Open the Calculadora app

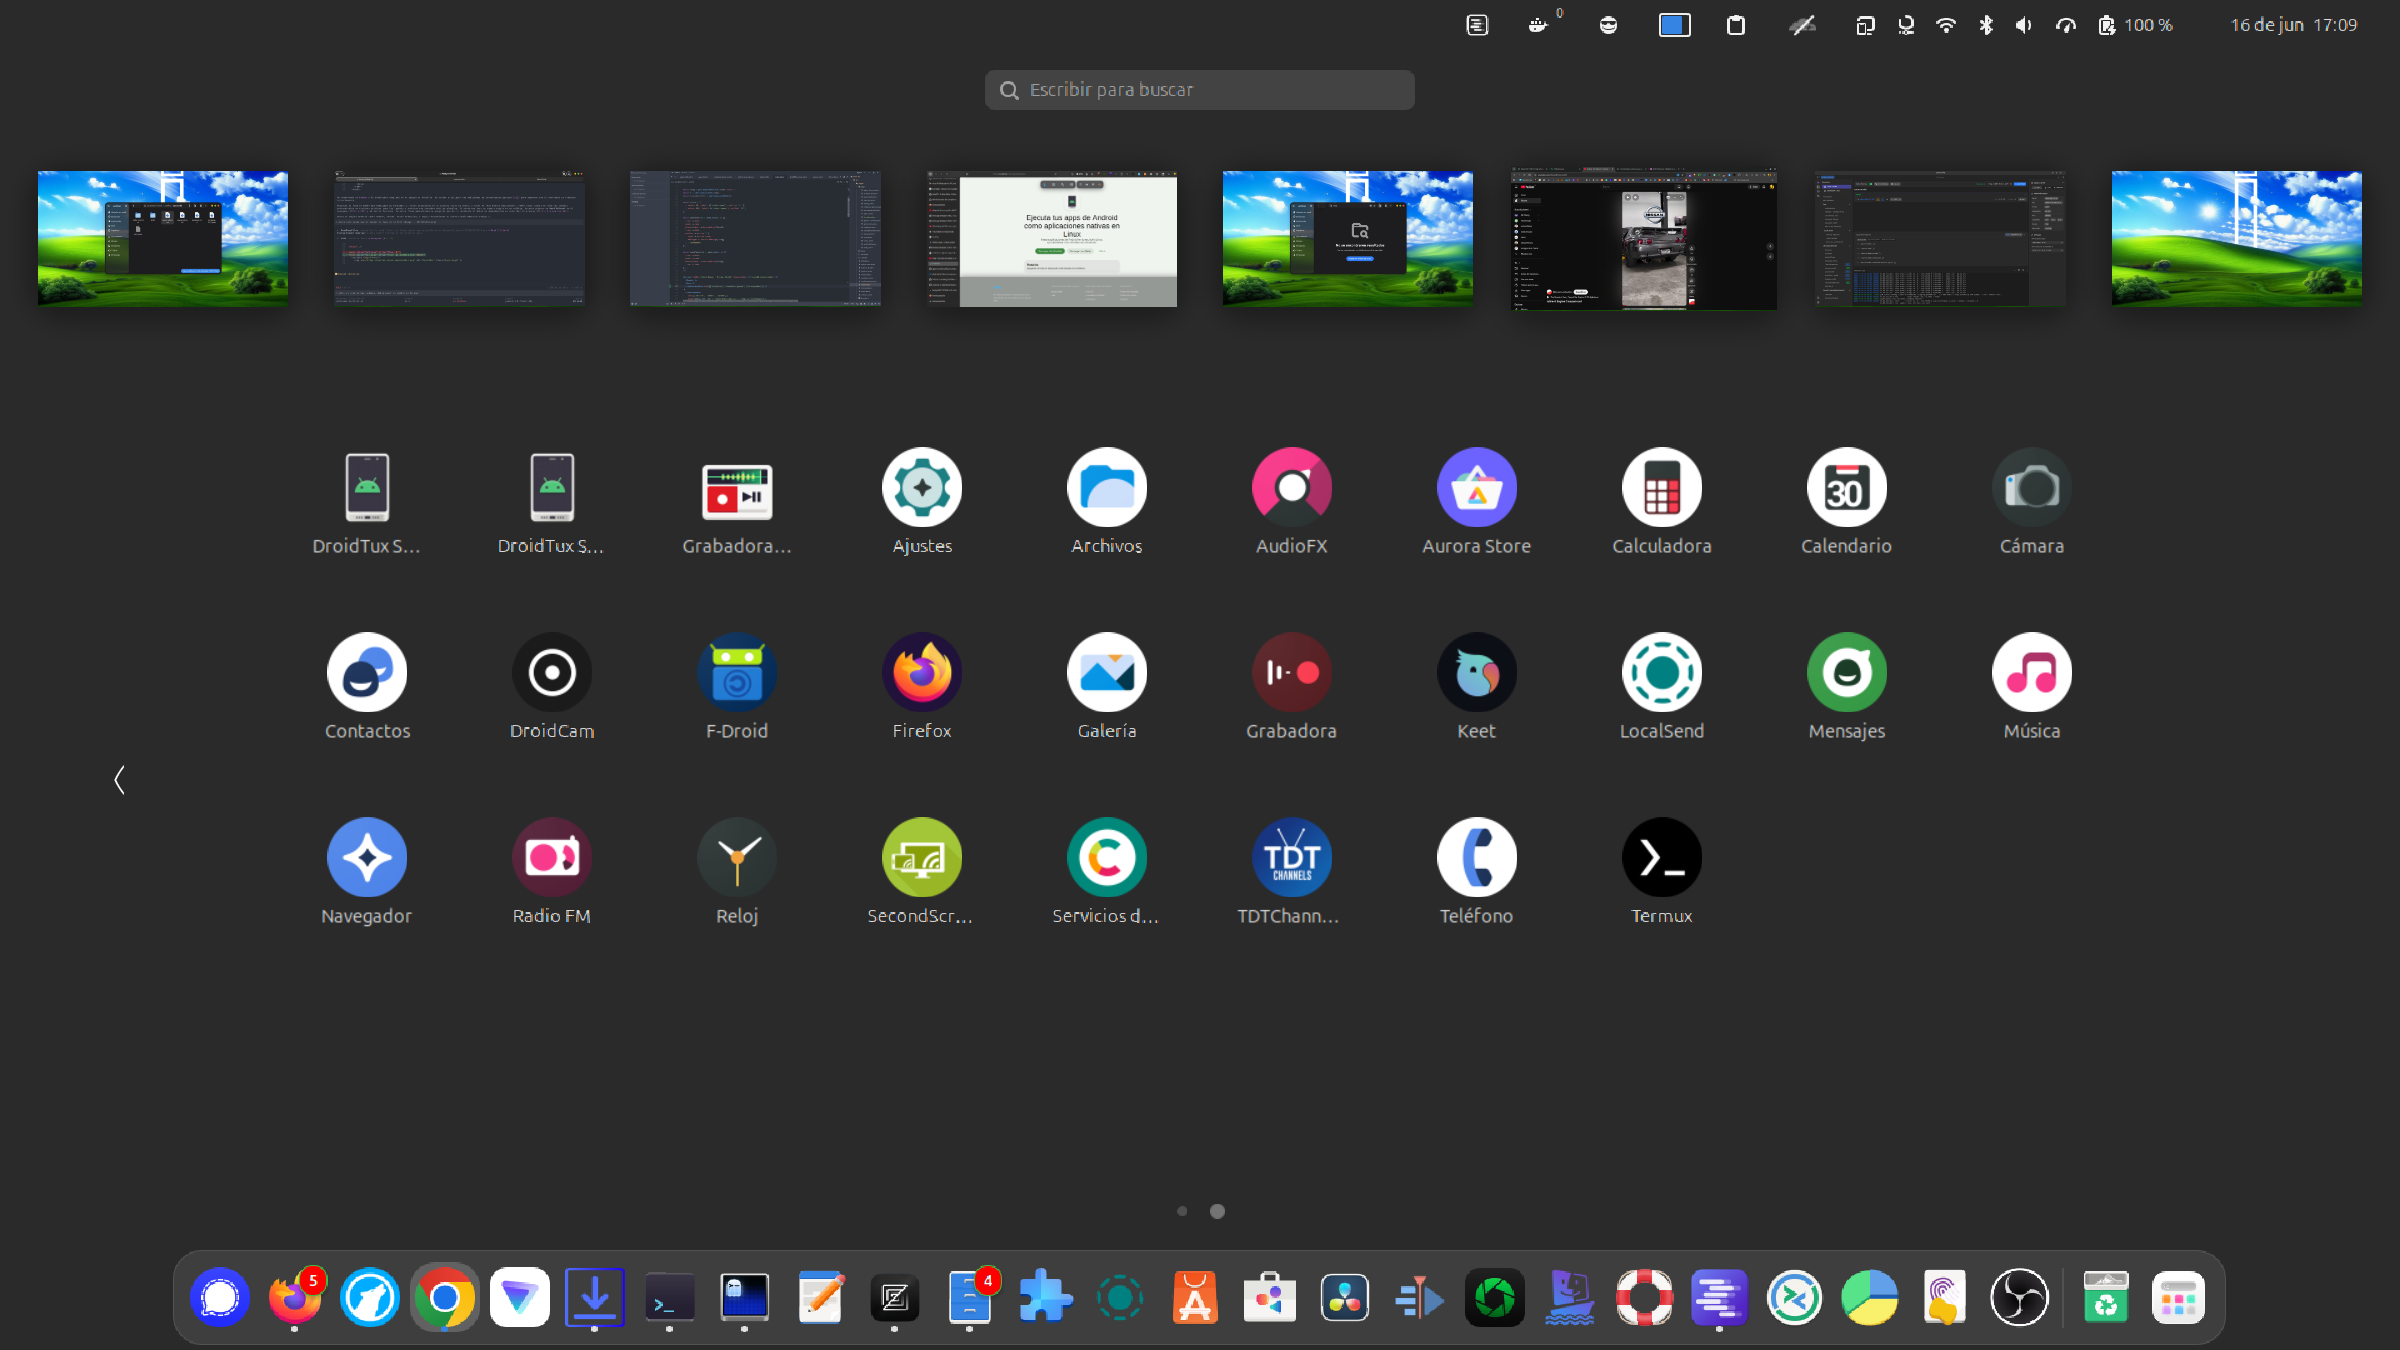point(1662,488)
